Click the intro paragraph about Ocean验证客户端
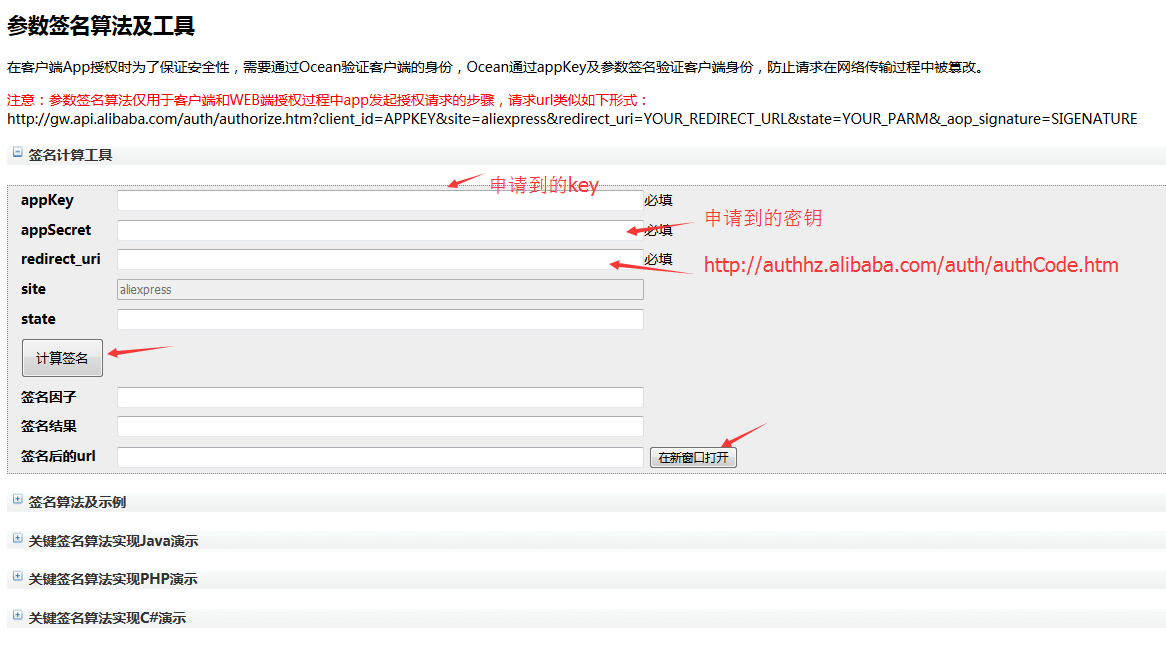 pos(497,68)
